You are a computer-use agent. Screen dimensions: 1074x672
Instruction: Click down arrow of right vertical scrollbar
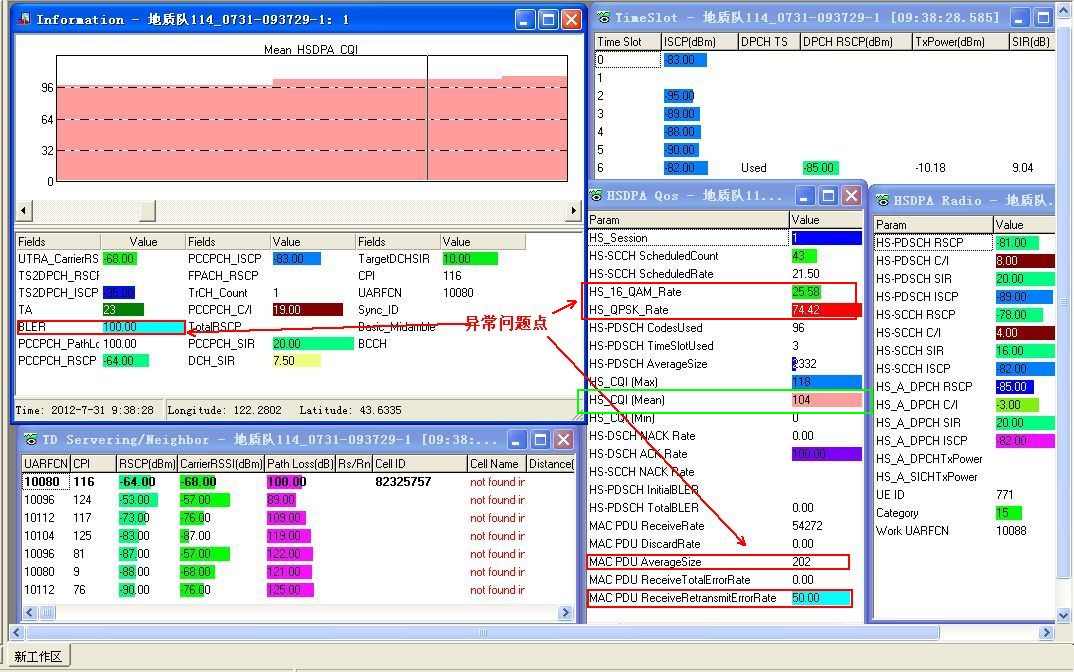(1064, 615)
